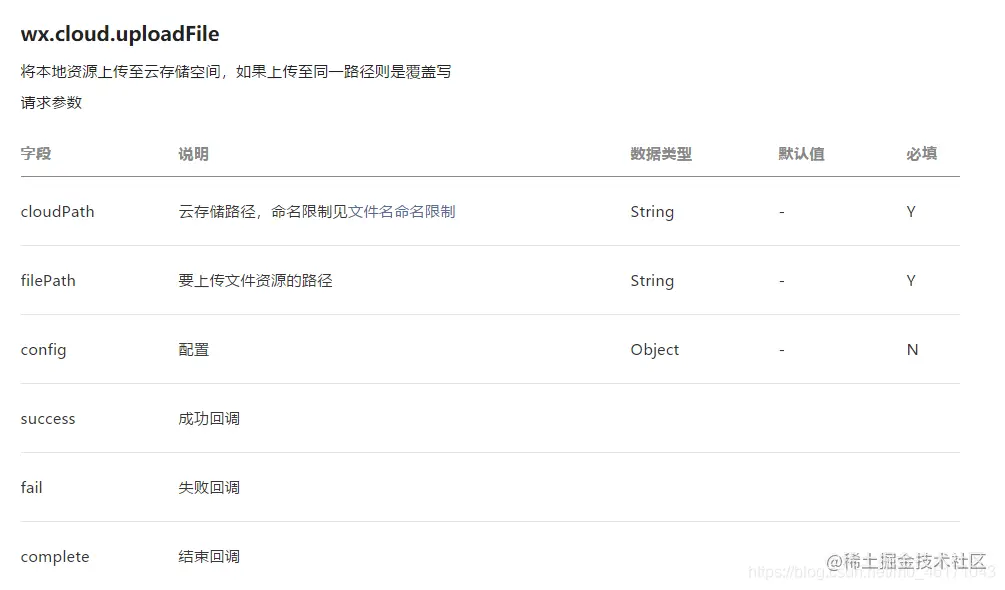Click the 数据类型 column header
Screen dimensions: 1005x590
661,154
